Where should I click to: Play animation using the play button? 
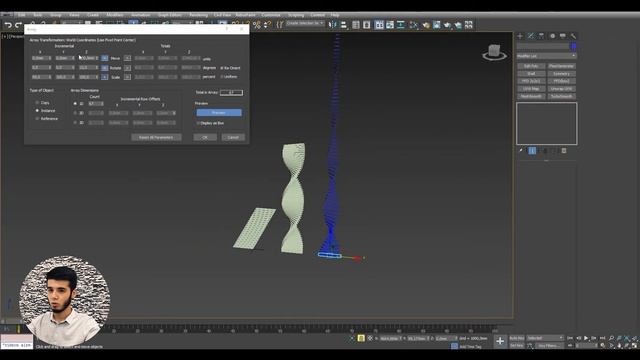coord(586,338)
